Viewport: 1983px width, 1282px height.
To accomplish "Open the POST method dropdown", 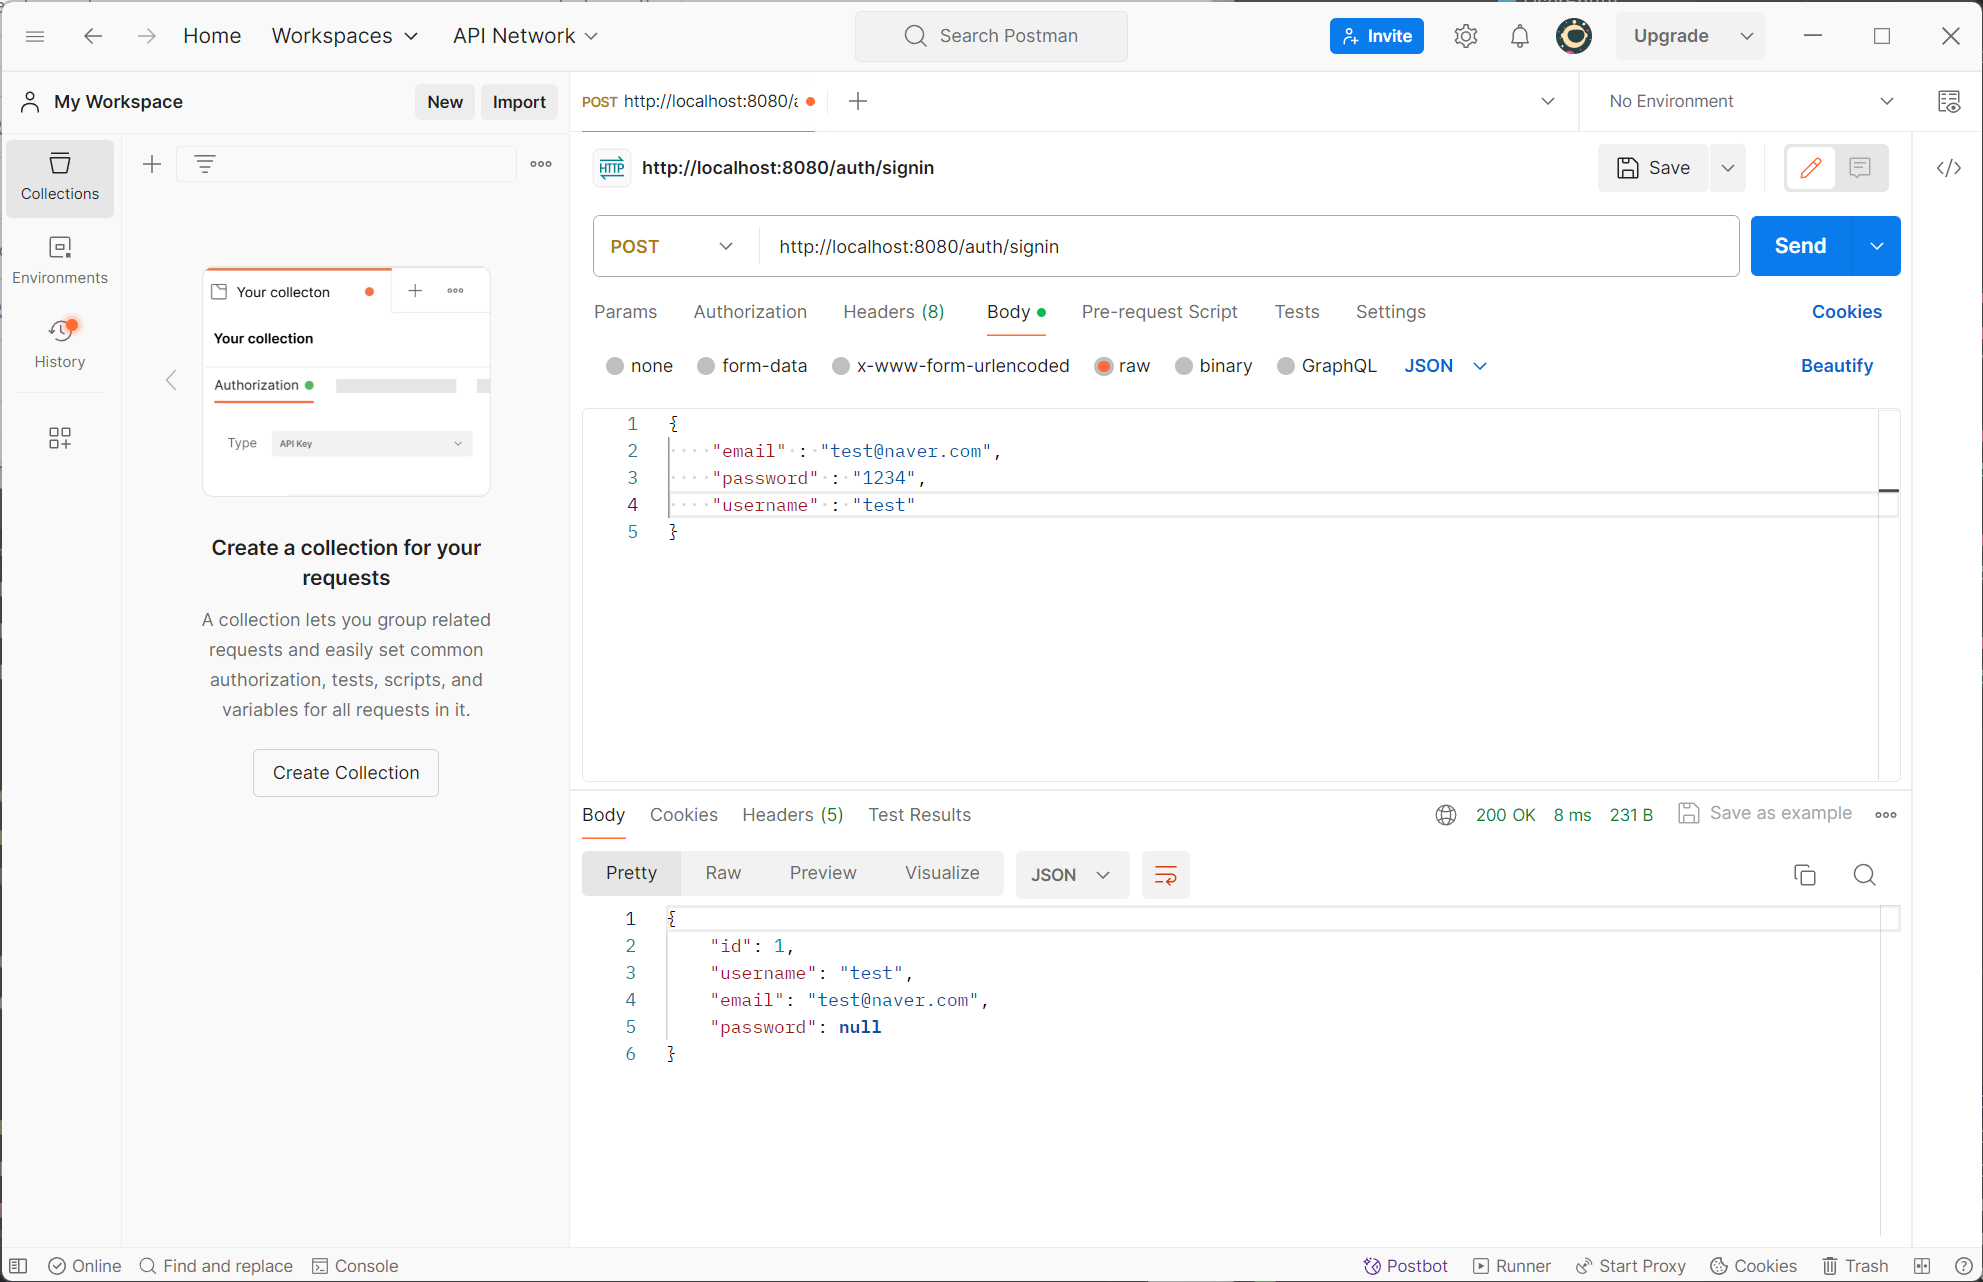I will [672, 246].
